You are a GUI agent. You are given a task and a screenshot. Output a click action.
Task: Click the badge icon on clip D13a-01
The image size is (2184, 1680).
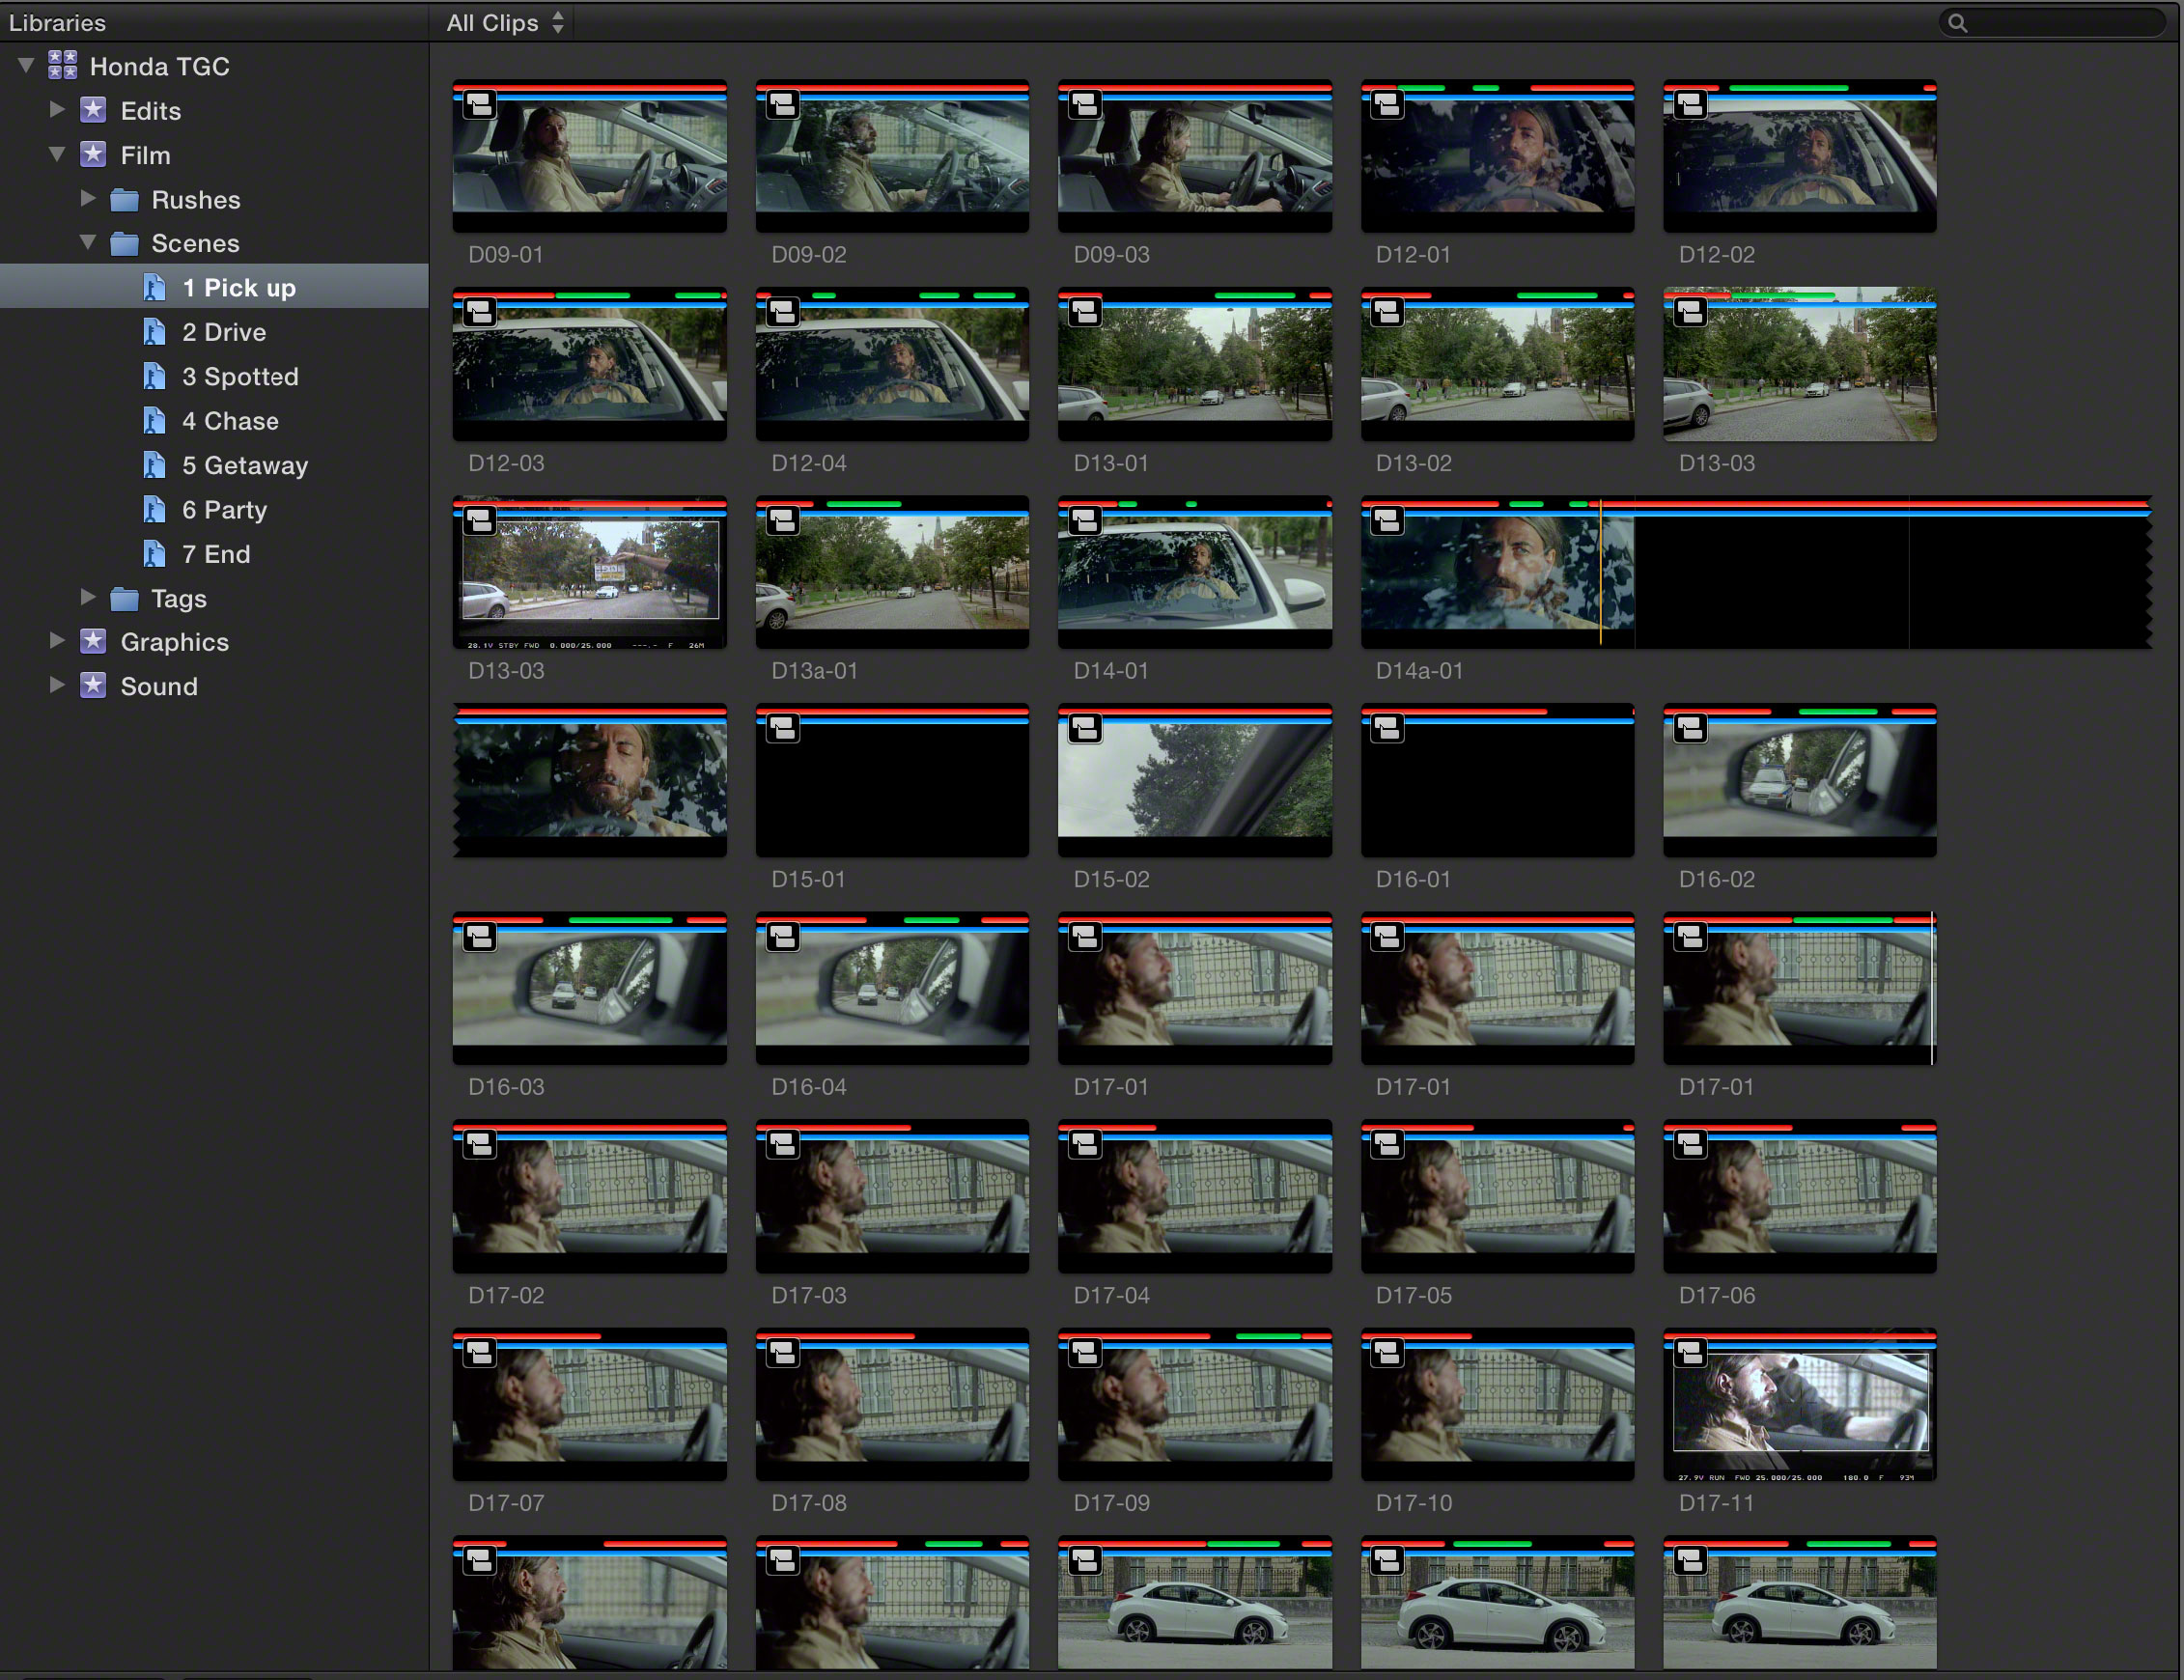point(783,520)
